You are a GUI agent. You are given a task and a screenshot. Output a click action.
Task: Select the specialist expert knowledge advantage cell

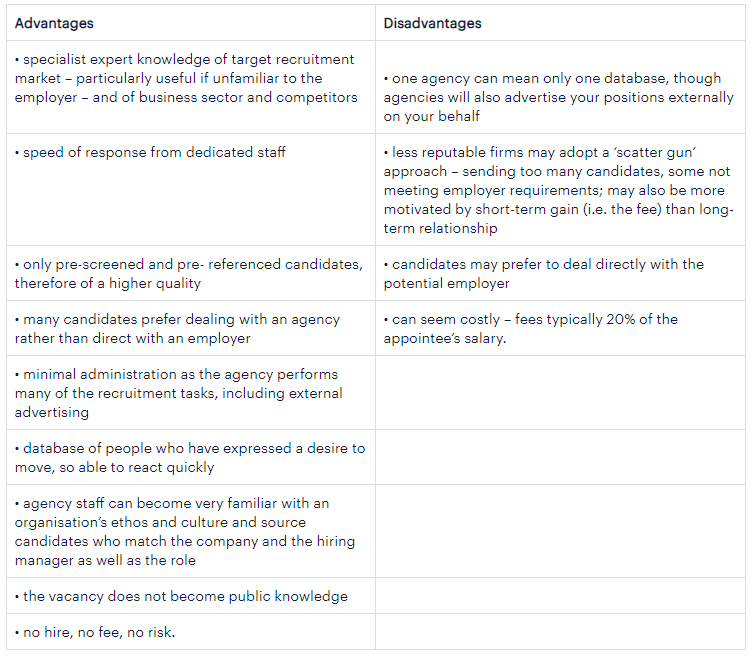point(186,78)
